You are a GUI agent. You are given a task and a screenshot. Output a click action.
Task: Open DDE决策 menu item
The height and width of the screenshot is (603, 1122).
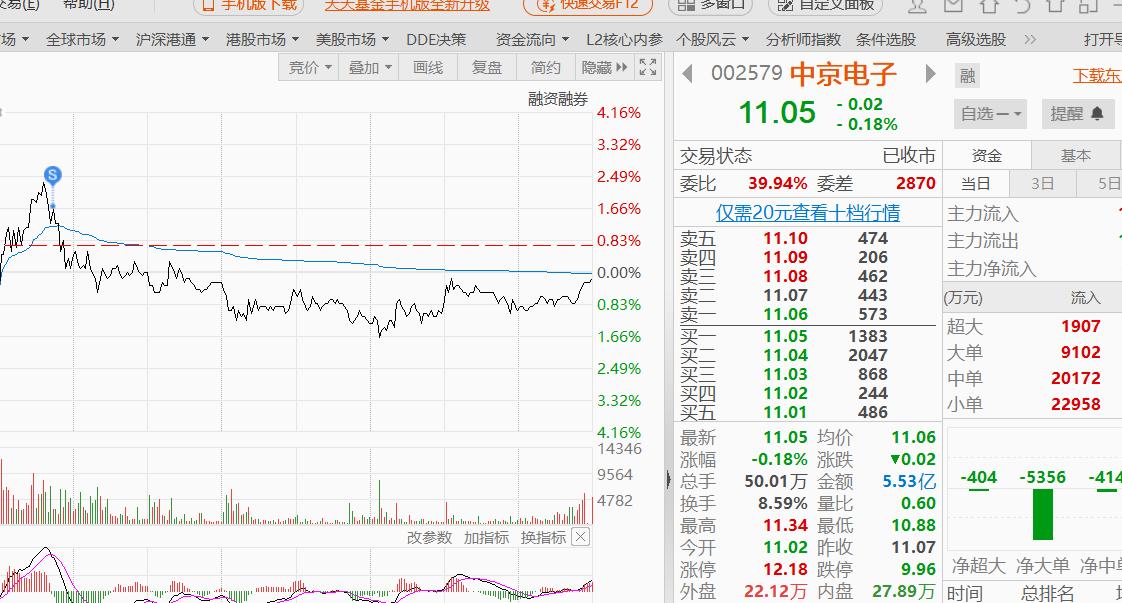[436, 39]
